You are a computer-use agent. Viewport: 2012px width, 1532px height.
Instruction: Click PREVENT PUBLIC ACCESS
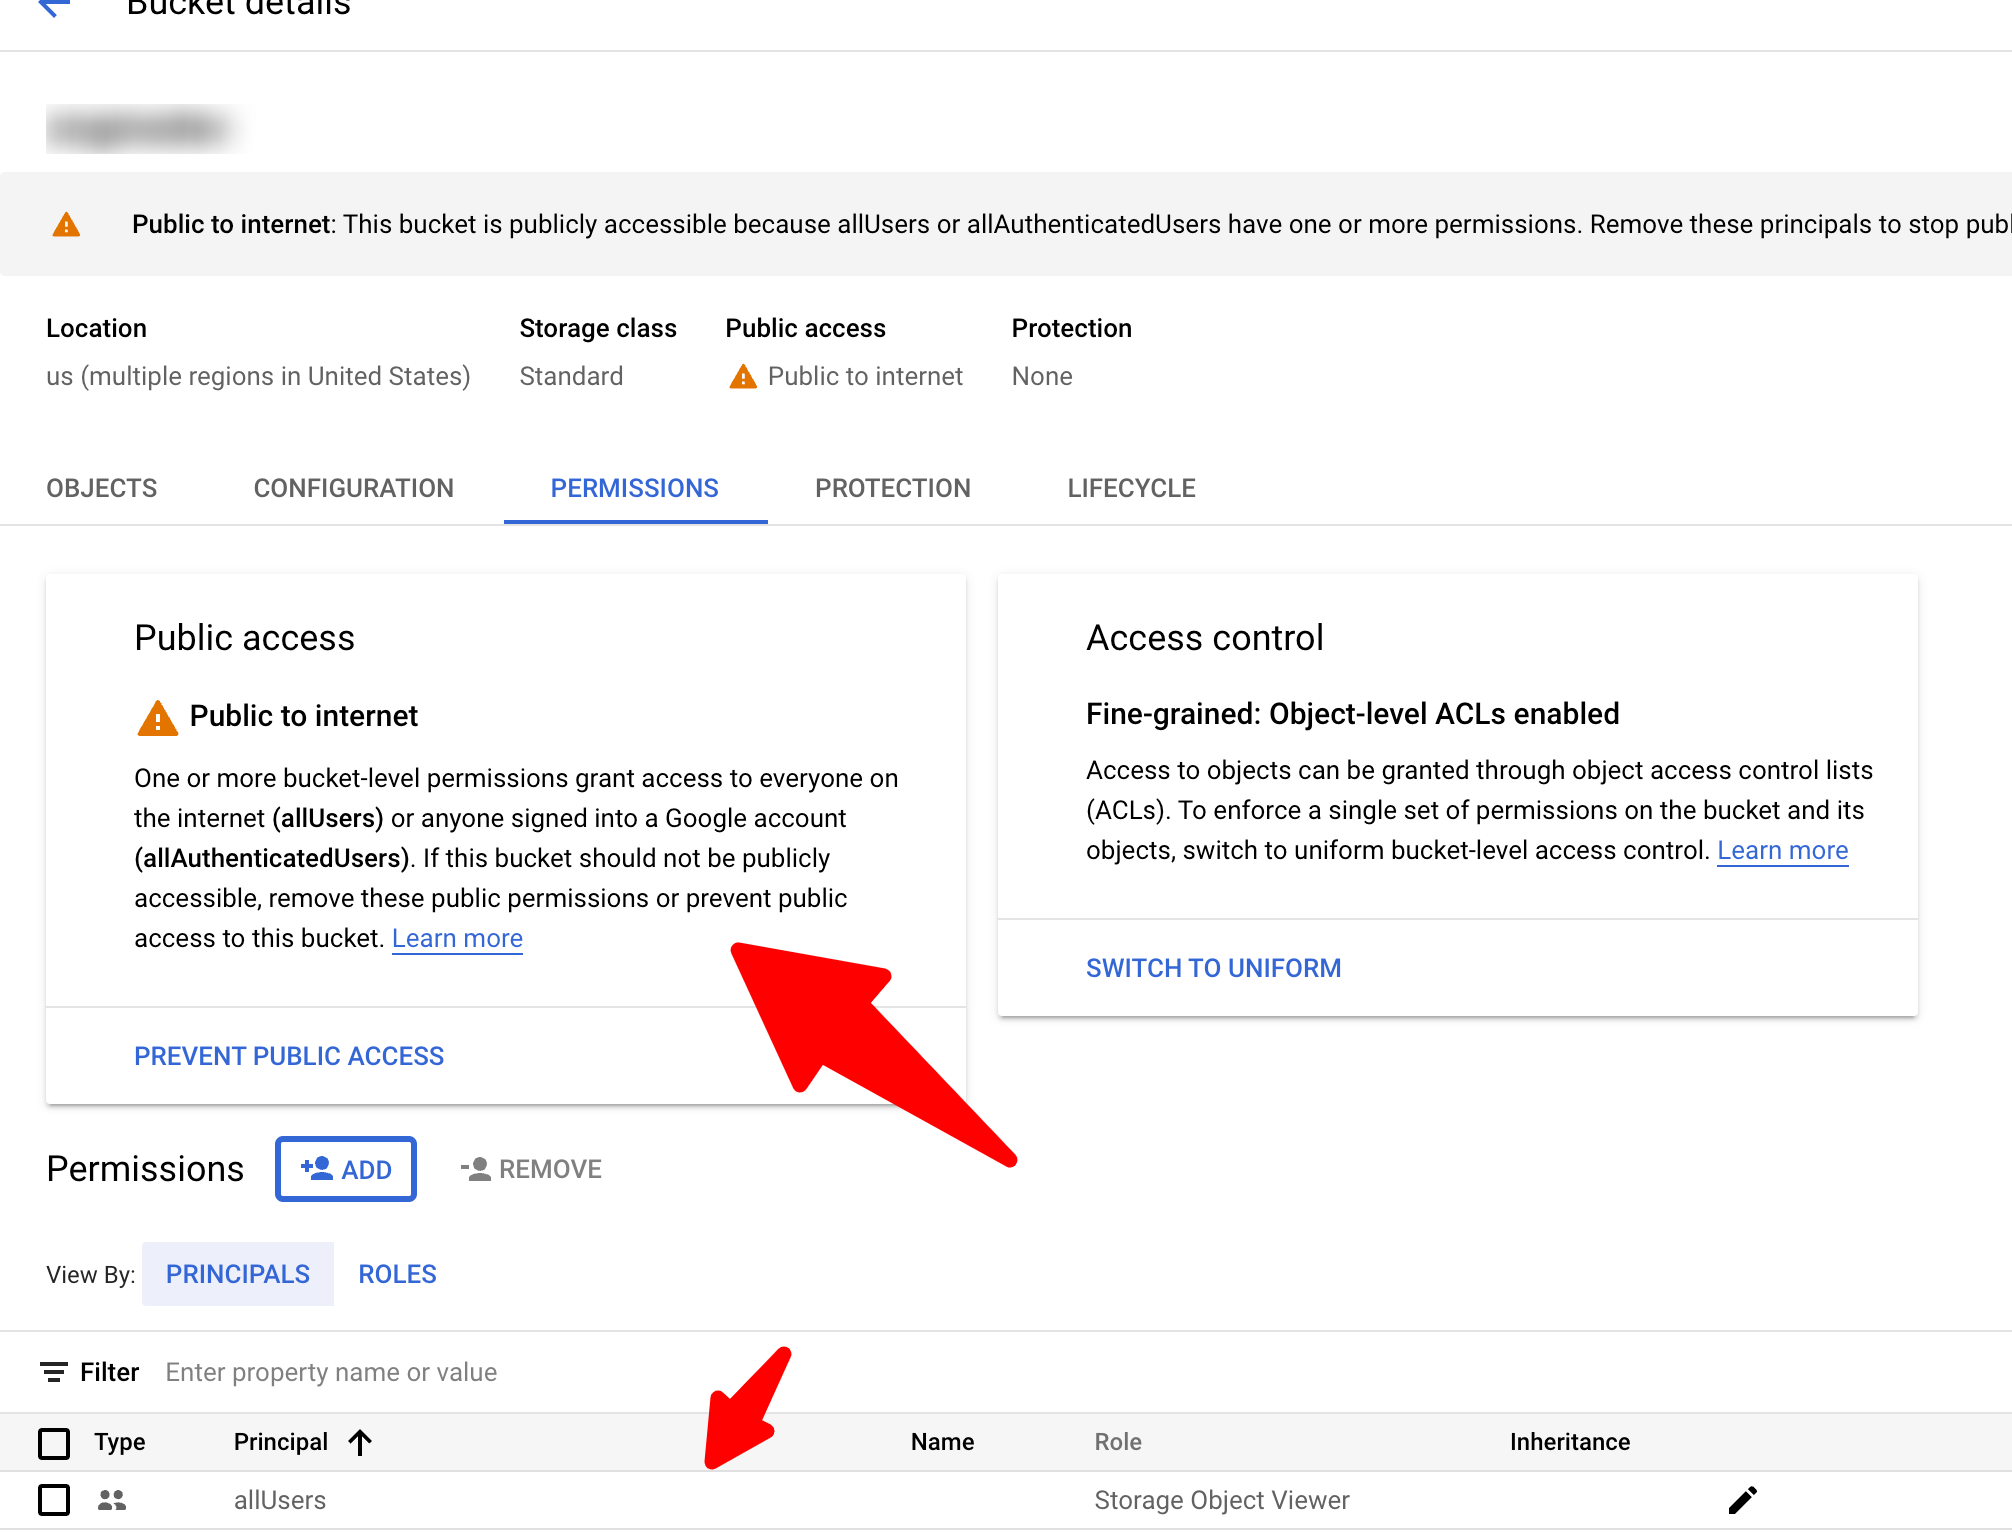coord(289,1056)
